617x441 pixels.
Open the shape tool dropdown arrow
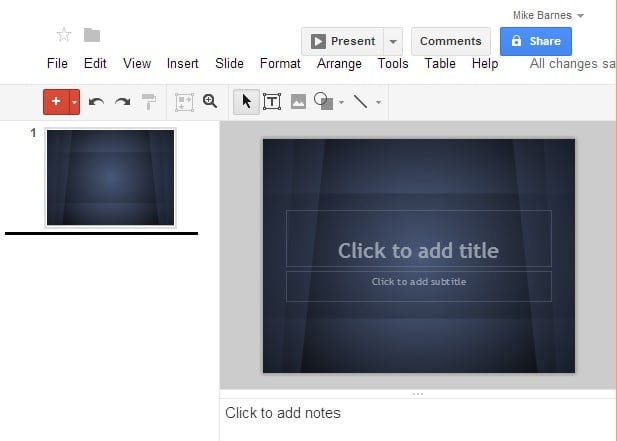(x=341, y=102)
